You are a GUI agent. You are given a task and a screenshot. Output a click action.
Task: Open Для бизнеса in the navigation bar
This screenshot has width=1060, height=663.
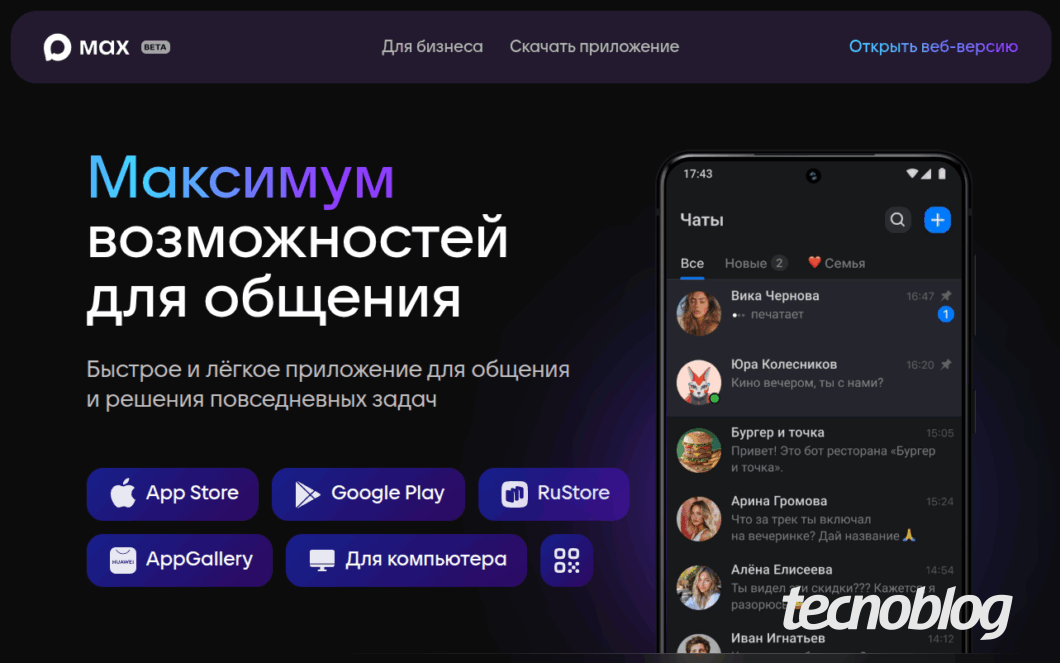pyautogui.click(x=432, y=46)
